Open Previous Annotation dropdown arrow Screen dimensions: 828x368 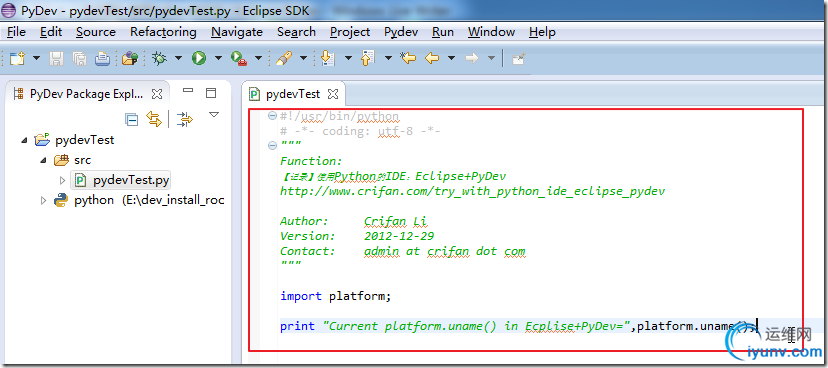click(x=388, y=59)
